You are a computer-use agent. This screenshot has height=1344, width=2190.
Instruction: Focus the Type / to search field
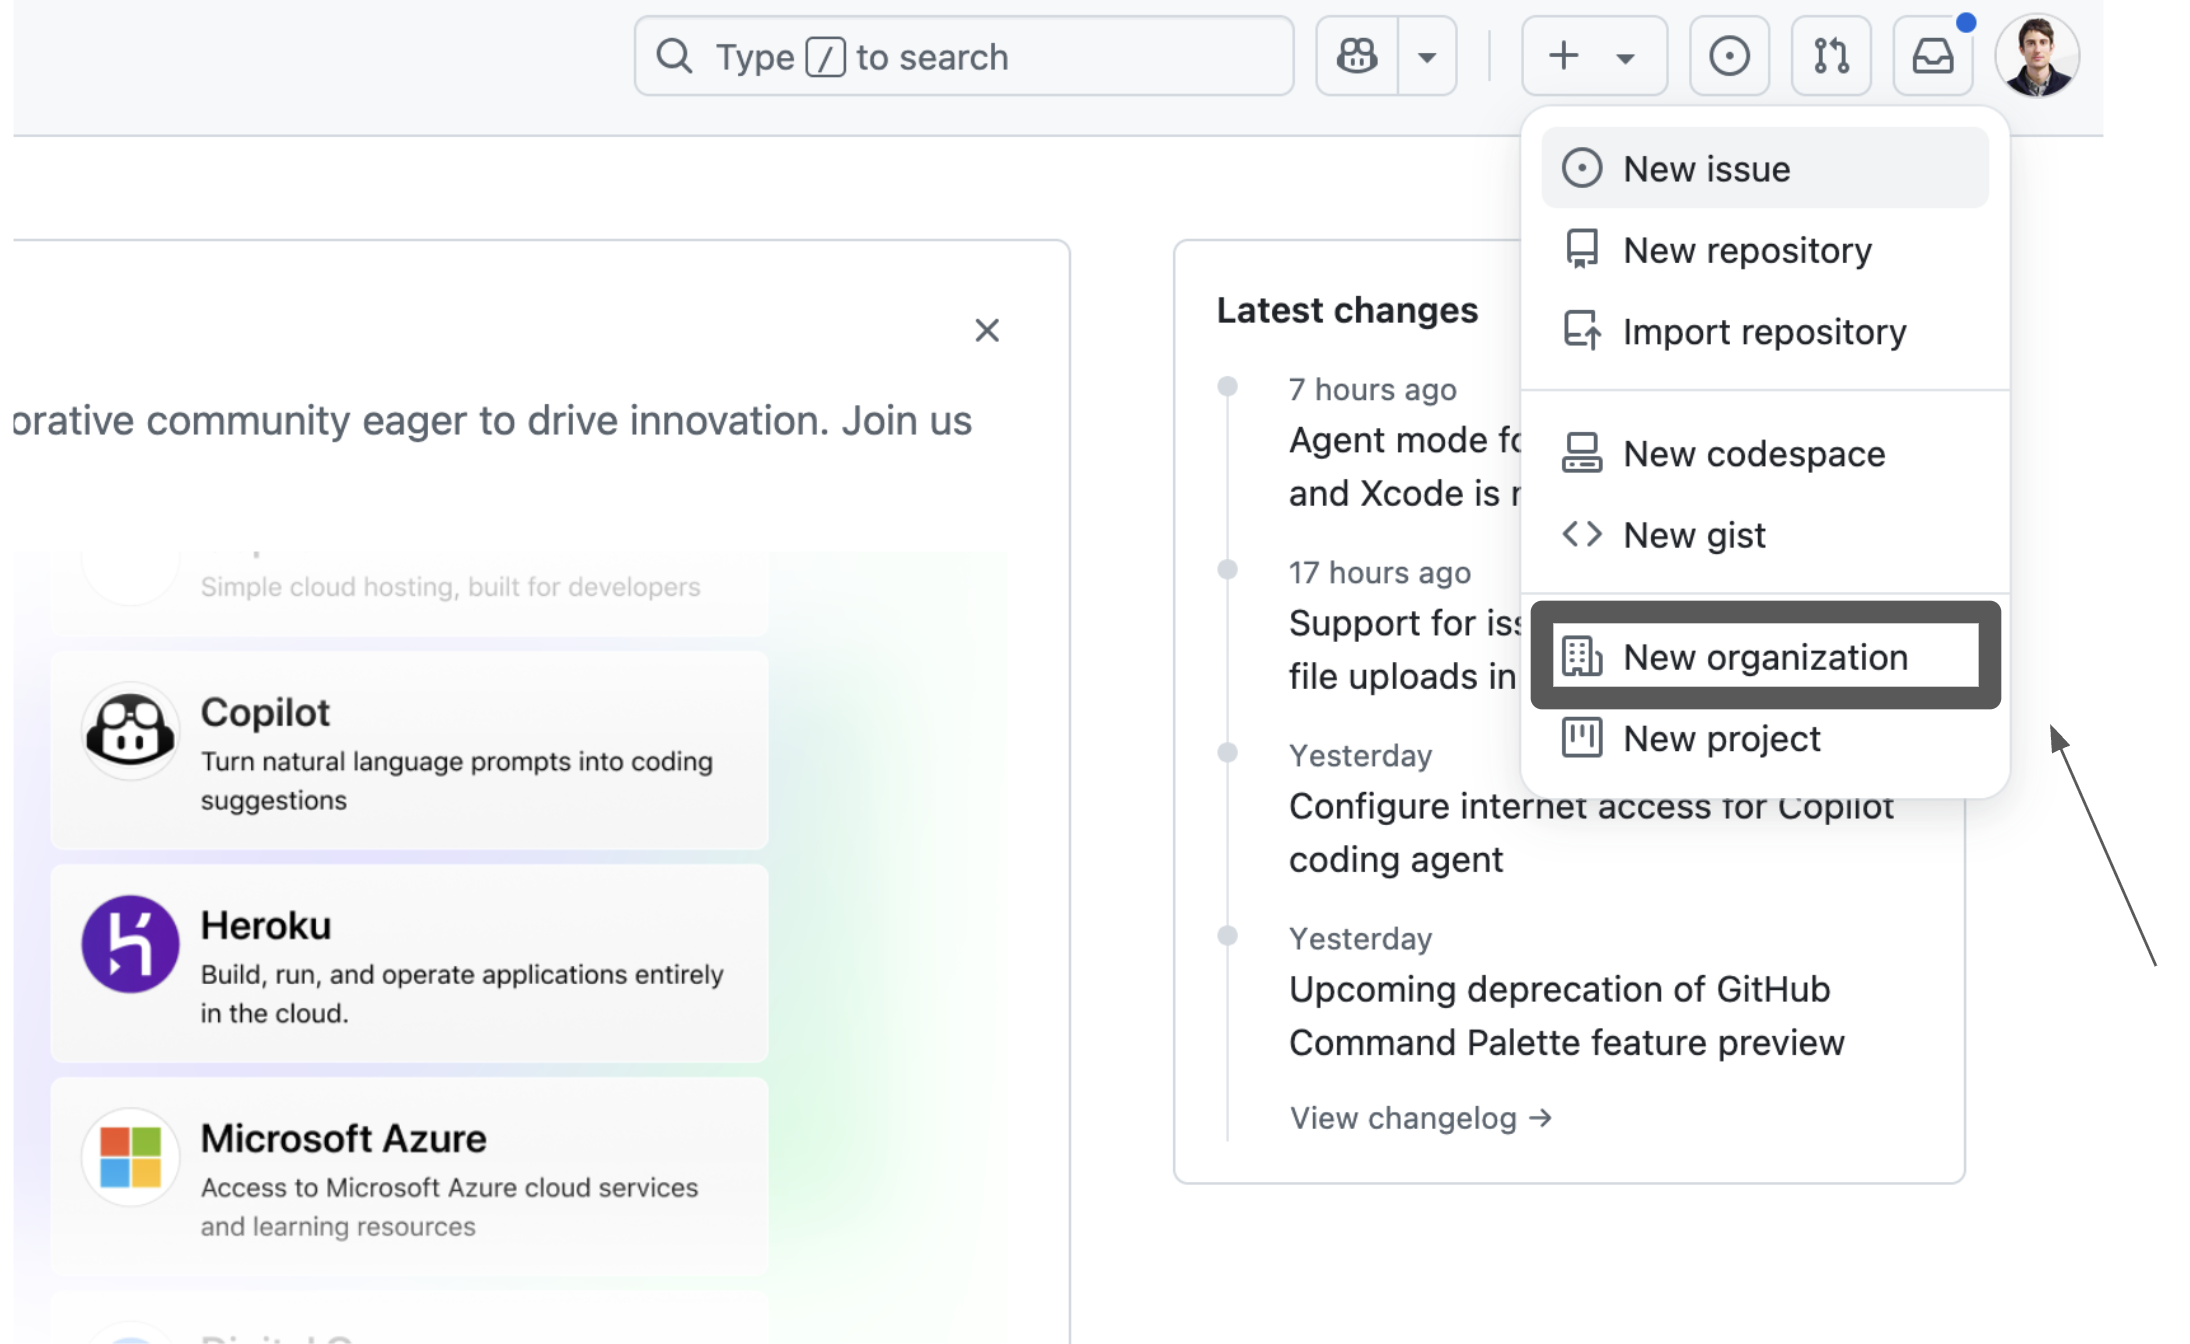pos(964,56)
